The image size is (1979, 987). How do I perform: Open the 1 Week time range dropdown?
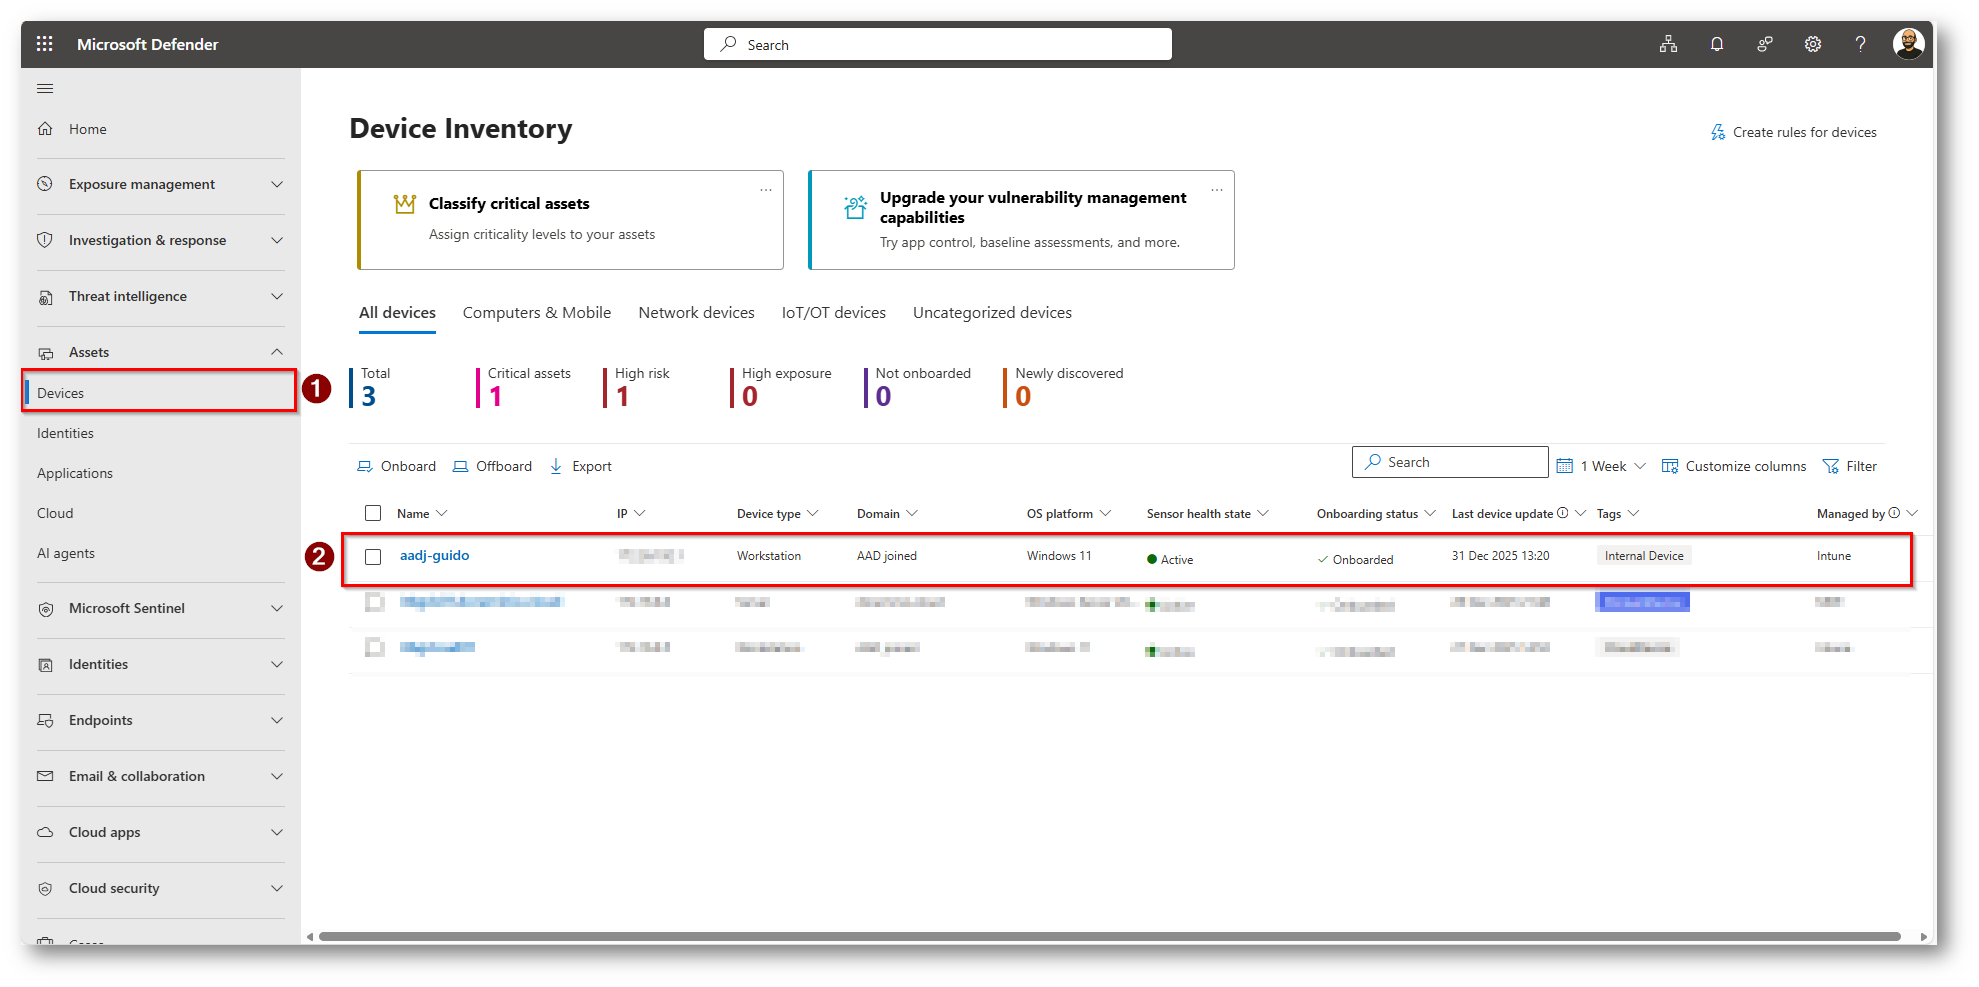click(1602, 466)
